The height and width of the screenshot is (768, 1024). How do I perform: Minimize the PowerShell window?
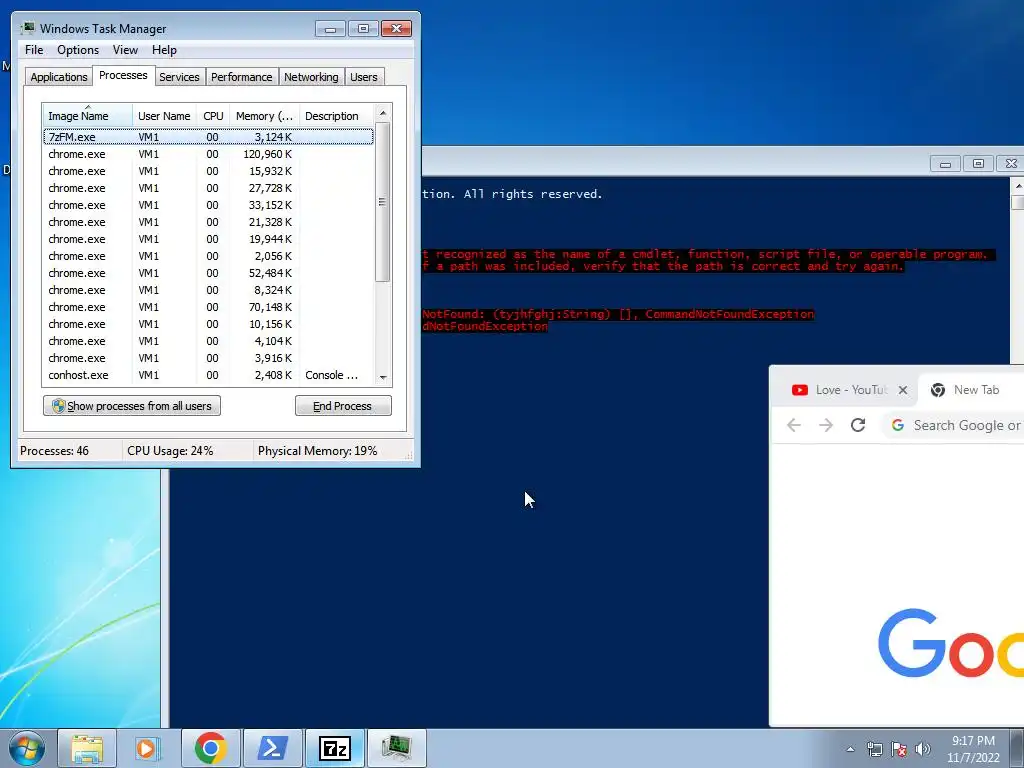tap(945, 164)
